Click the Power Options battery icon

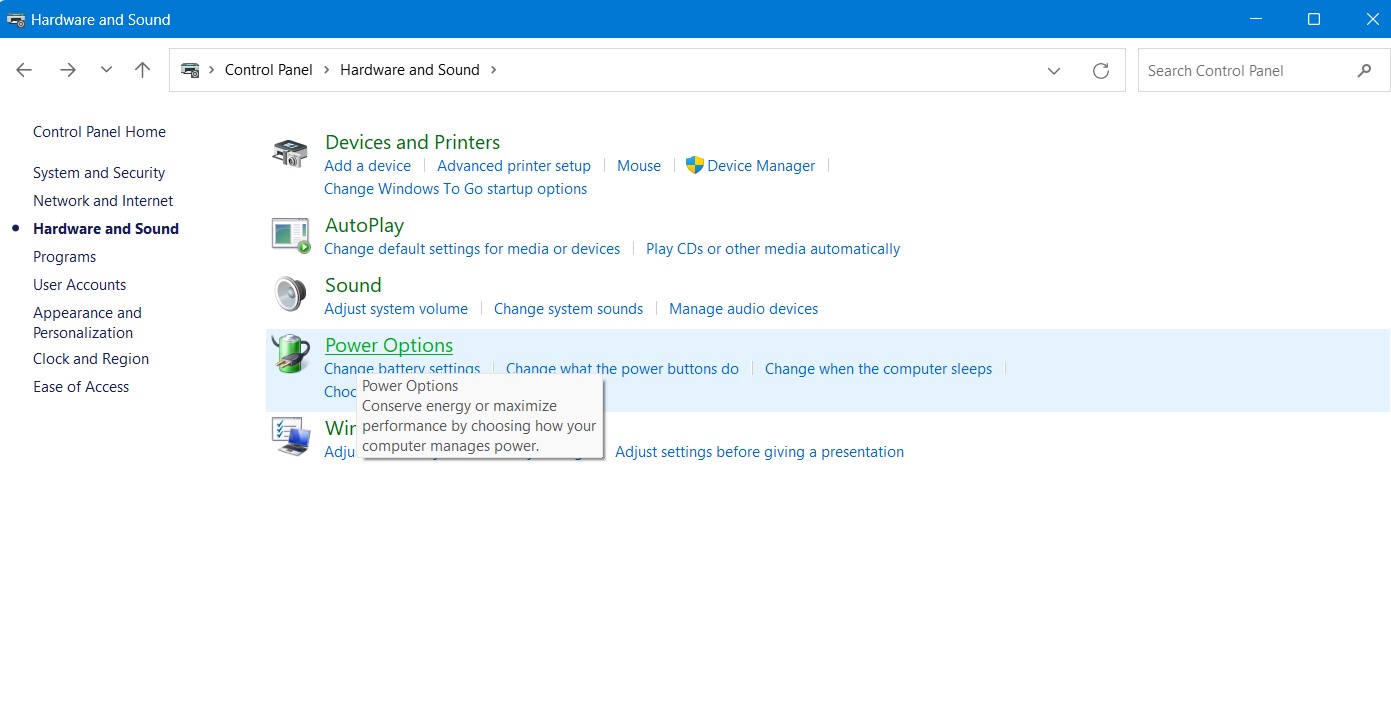pos(291,354)
